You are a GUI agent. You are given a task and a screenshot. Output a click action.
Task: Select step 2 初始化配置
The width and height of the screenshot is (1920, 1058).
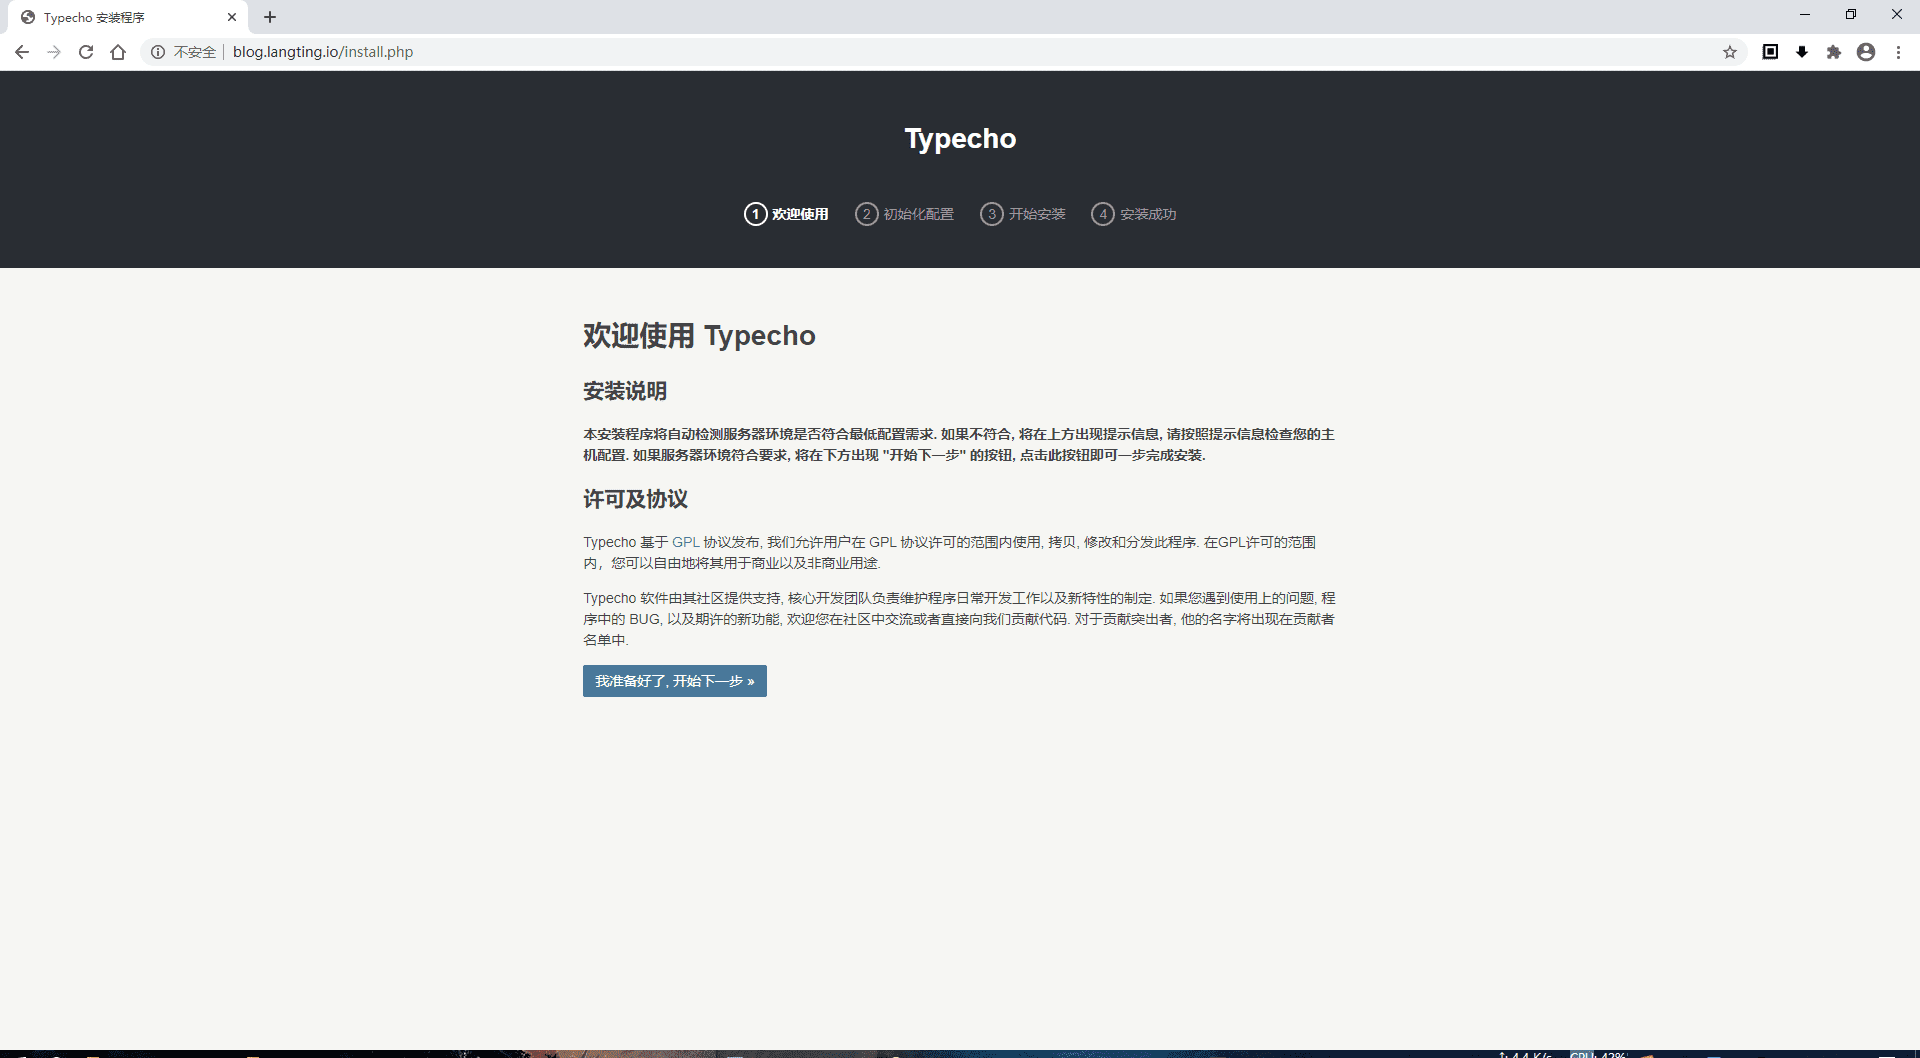pos(904,214)
